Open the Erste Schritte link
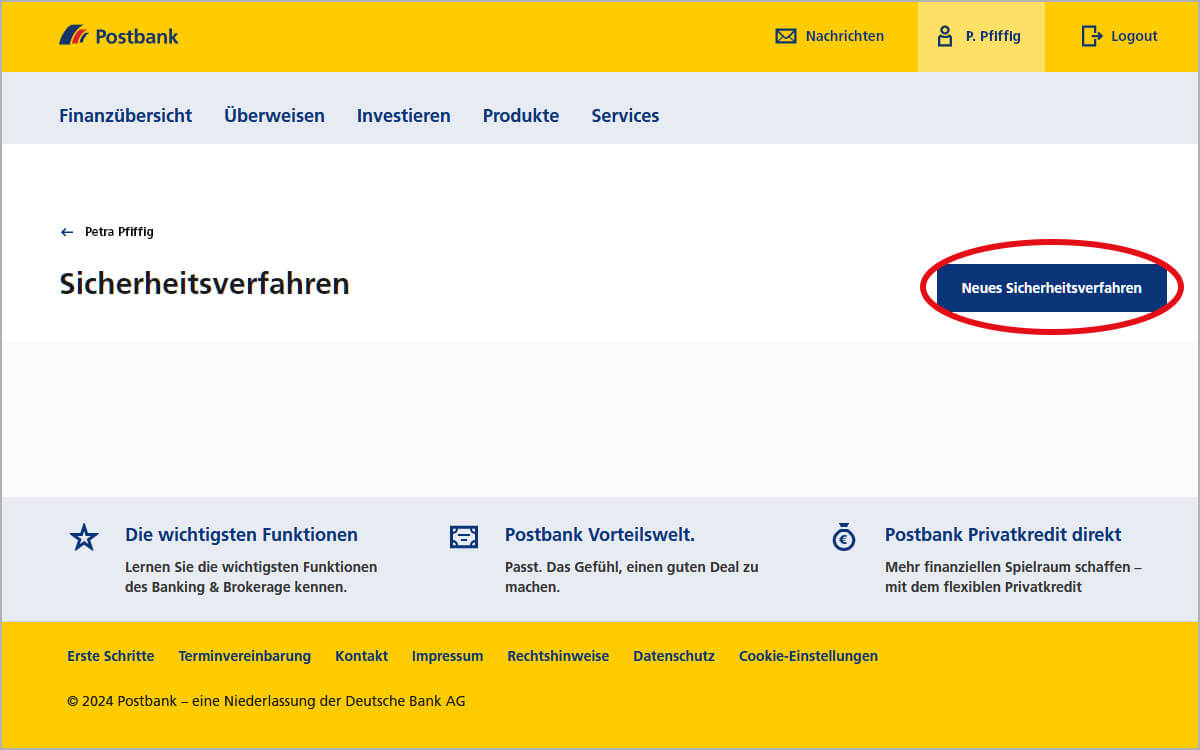The width and height of the screenshot is (1200, 750). (110, 656)
